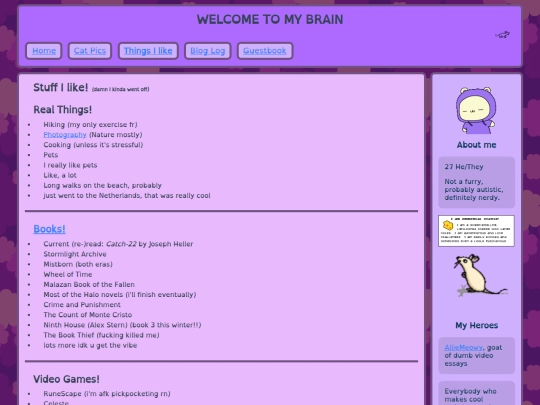Click 'Long walks on the beach, probably'
Screen dimensions: 540x405
[x=102, y=186]
